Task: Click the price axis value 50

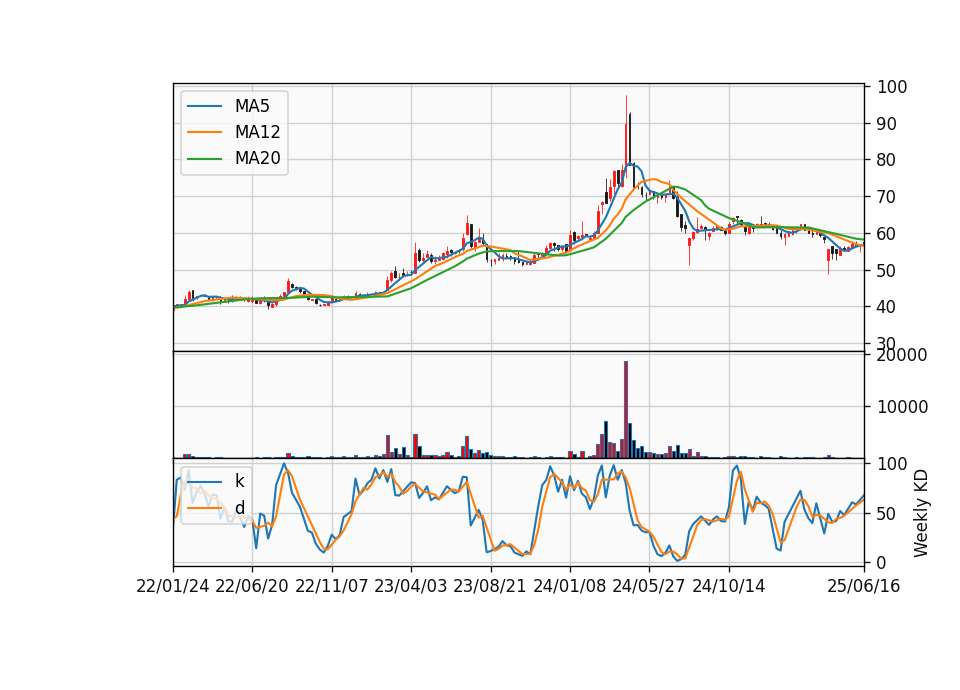Action: 887,270
